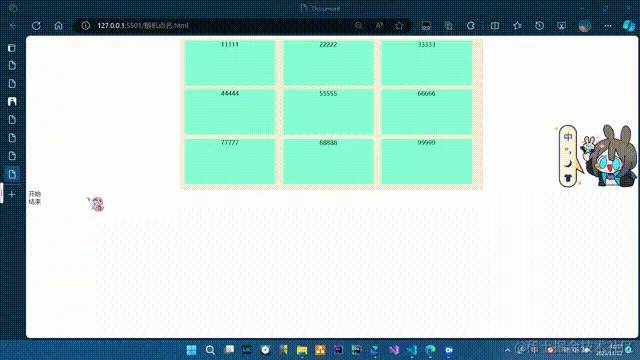Screen dimensions: 640x360
Task: Open the Windows Start menu
Action: click(x=191, y=350)
